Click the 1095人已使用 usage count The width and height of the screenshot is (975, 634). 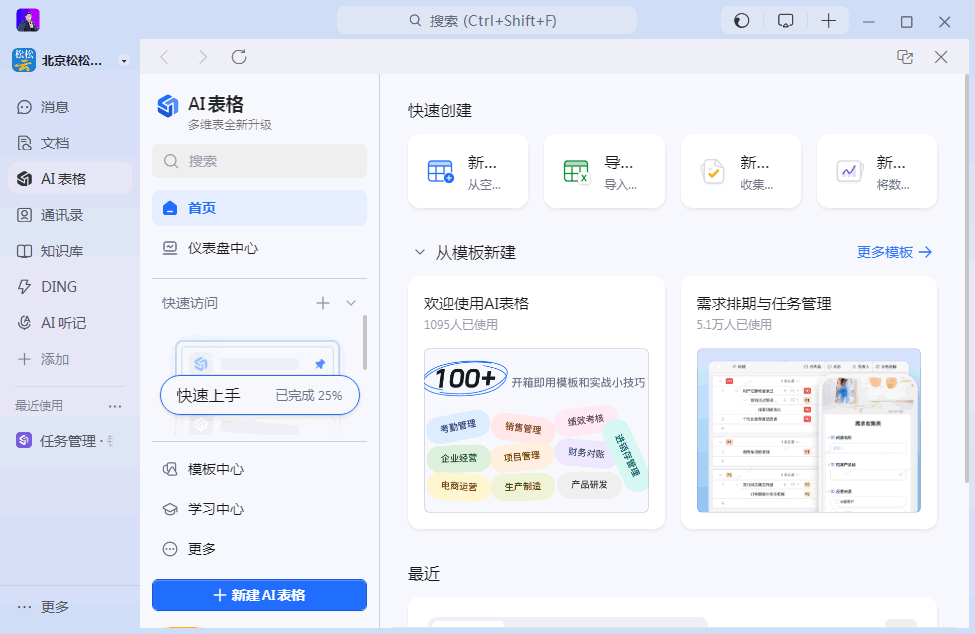point(461,324)
